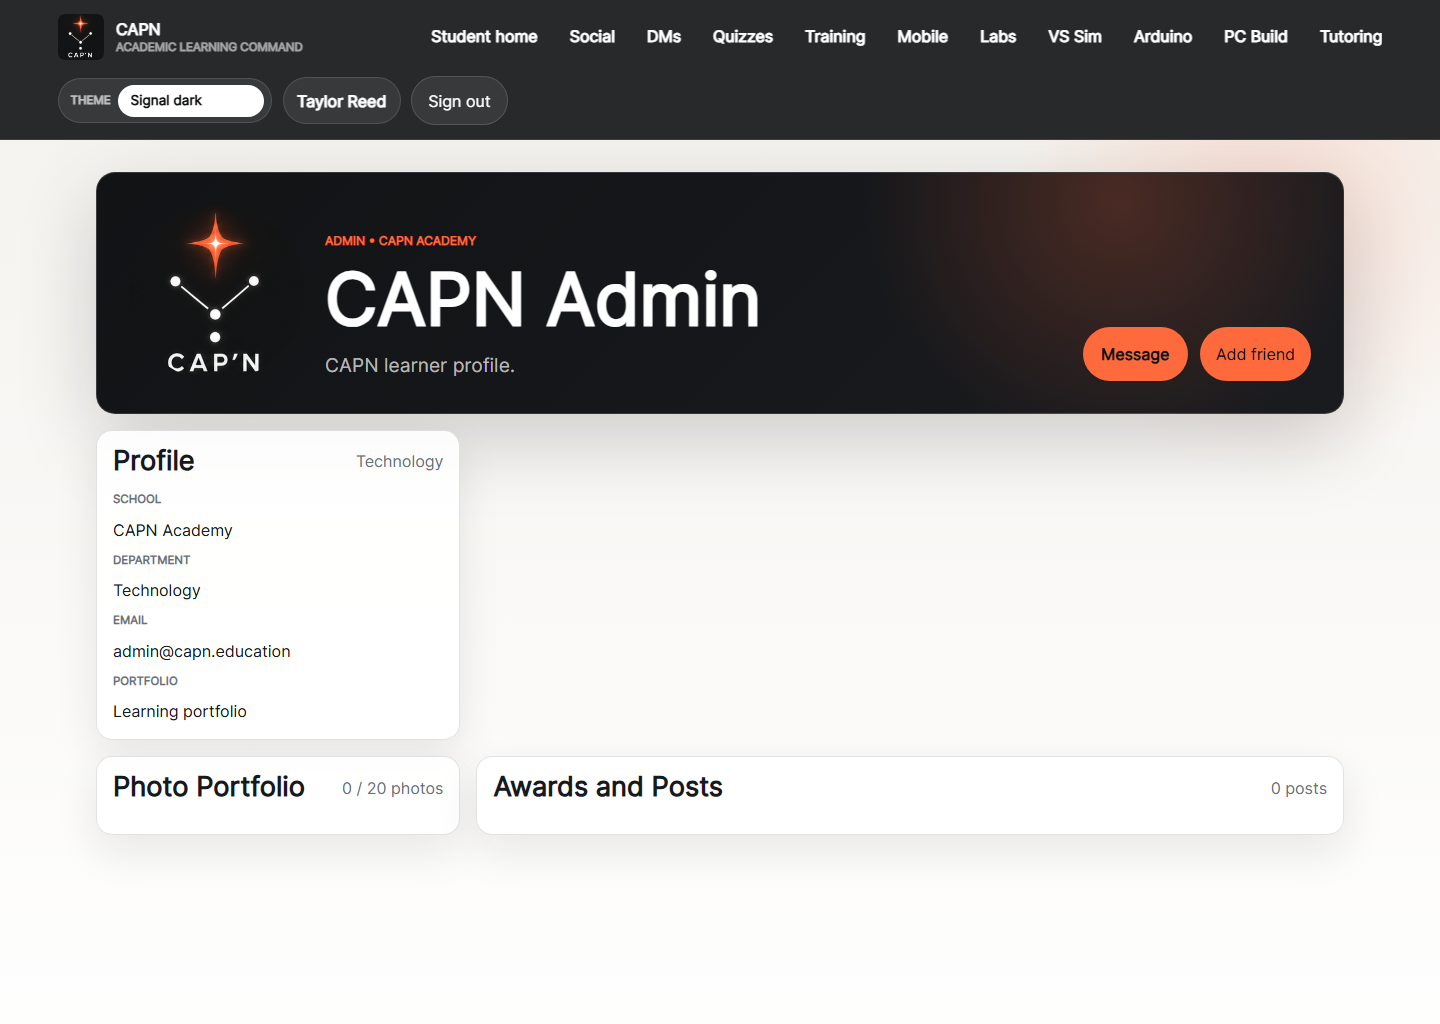This screenshot has width=1440, height=1024.
Task: Click the Awards and Posts heading
Action: tap(608, 787)
